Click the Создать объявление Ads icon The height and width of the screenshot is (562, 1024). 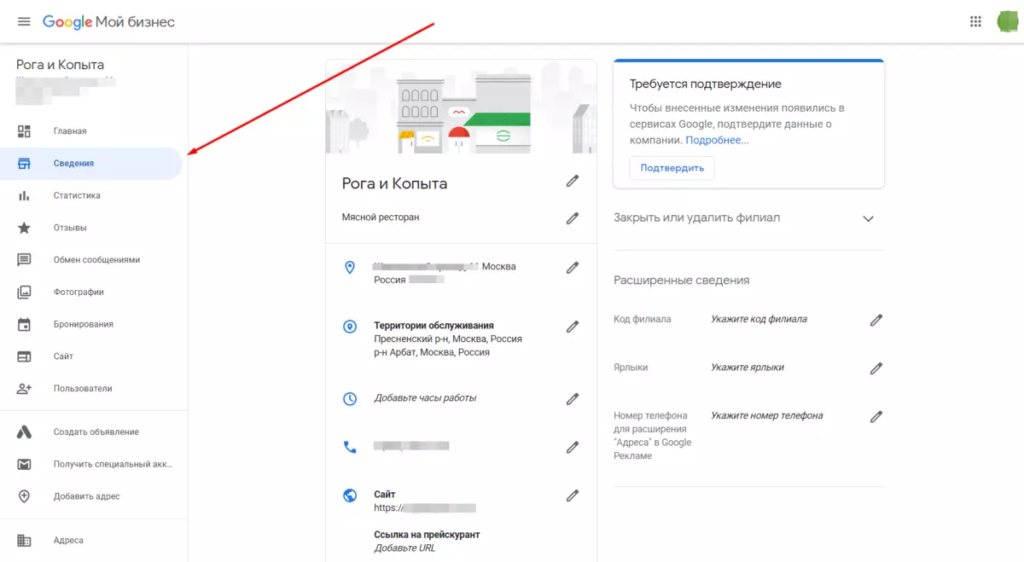point(24,432)
